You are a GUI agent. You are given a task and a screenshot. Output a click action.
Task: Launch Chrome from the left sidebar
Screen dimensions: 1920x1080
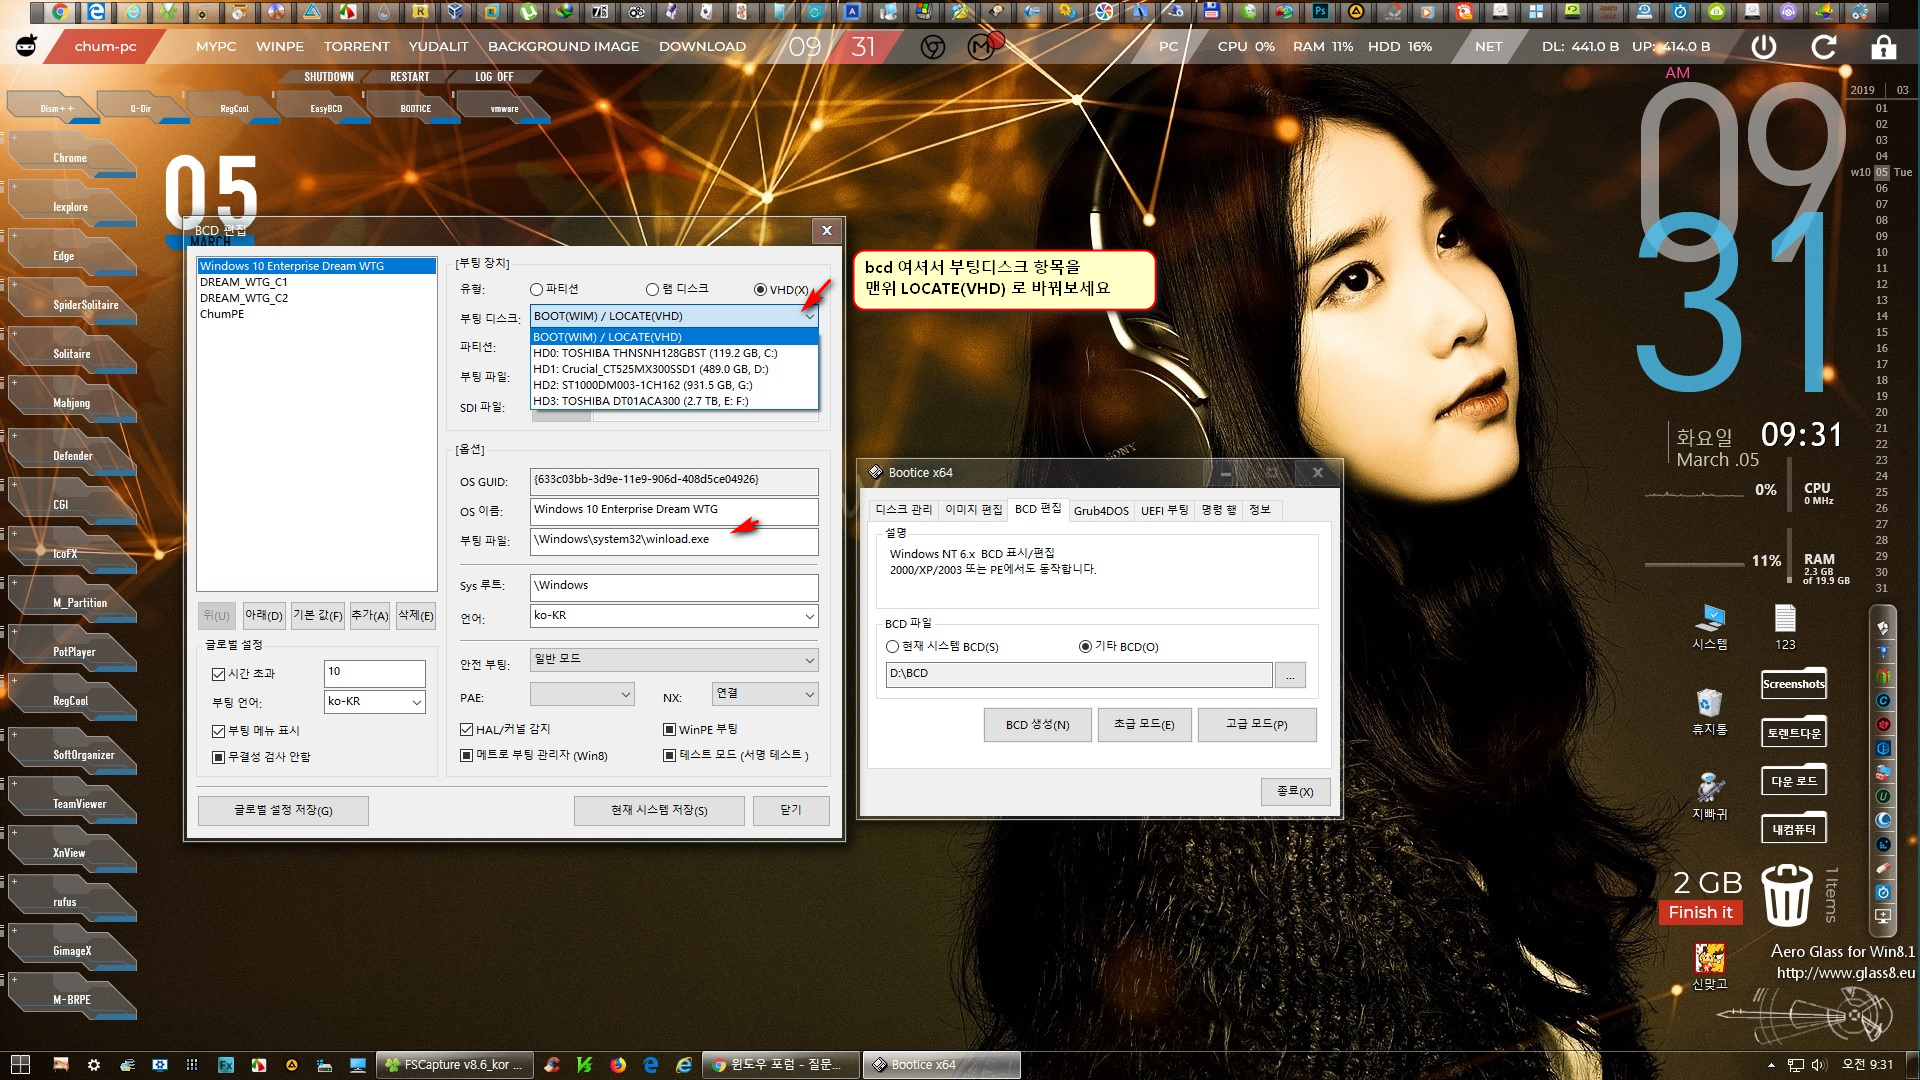coord(70,158)
